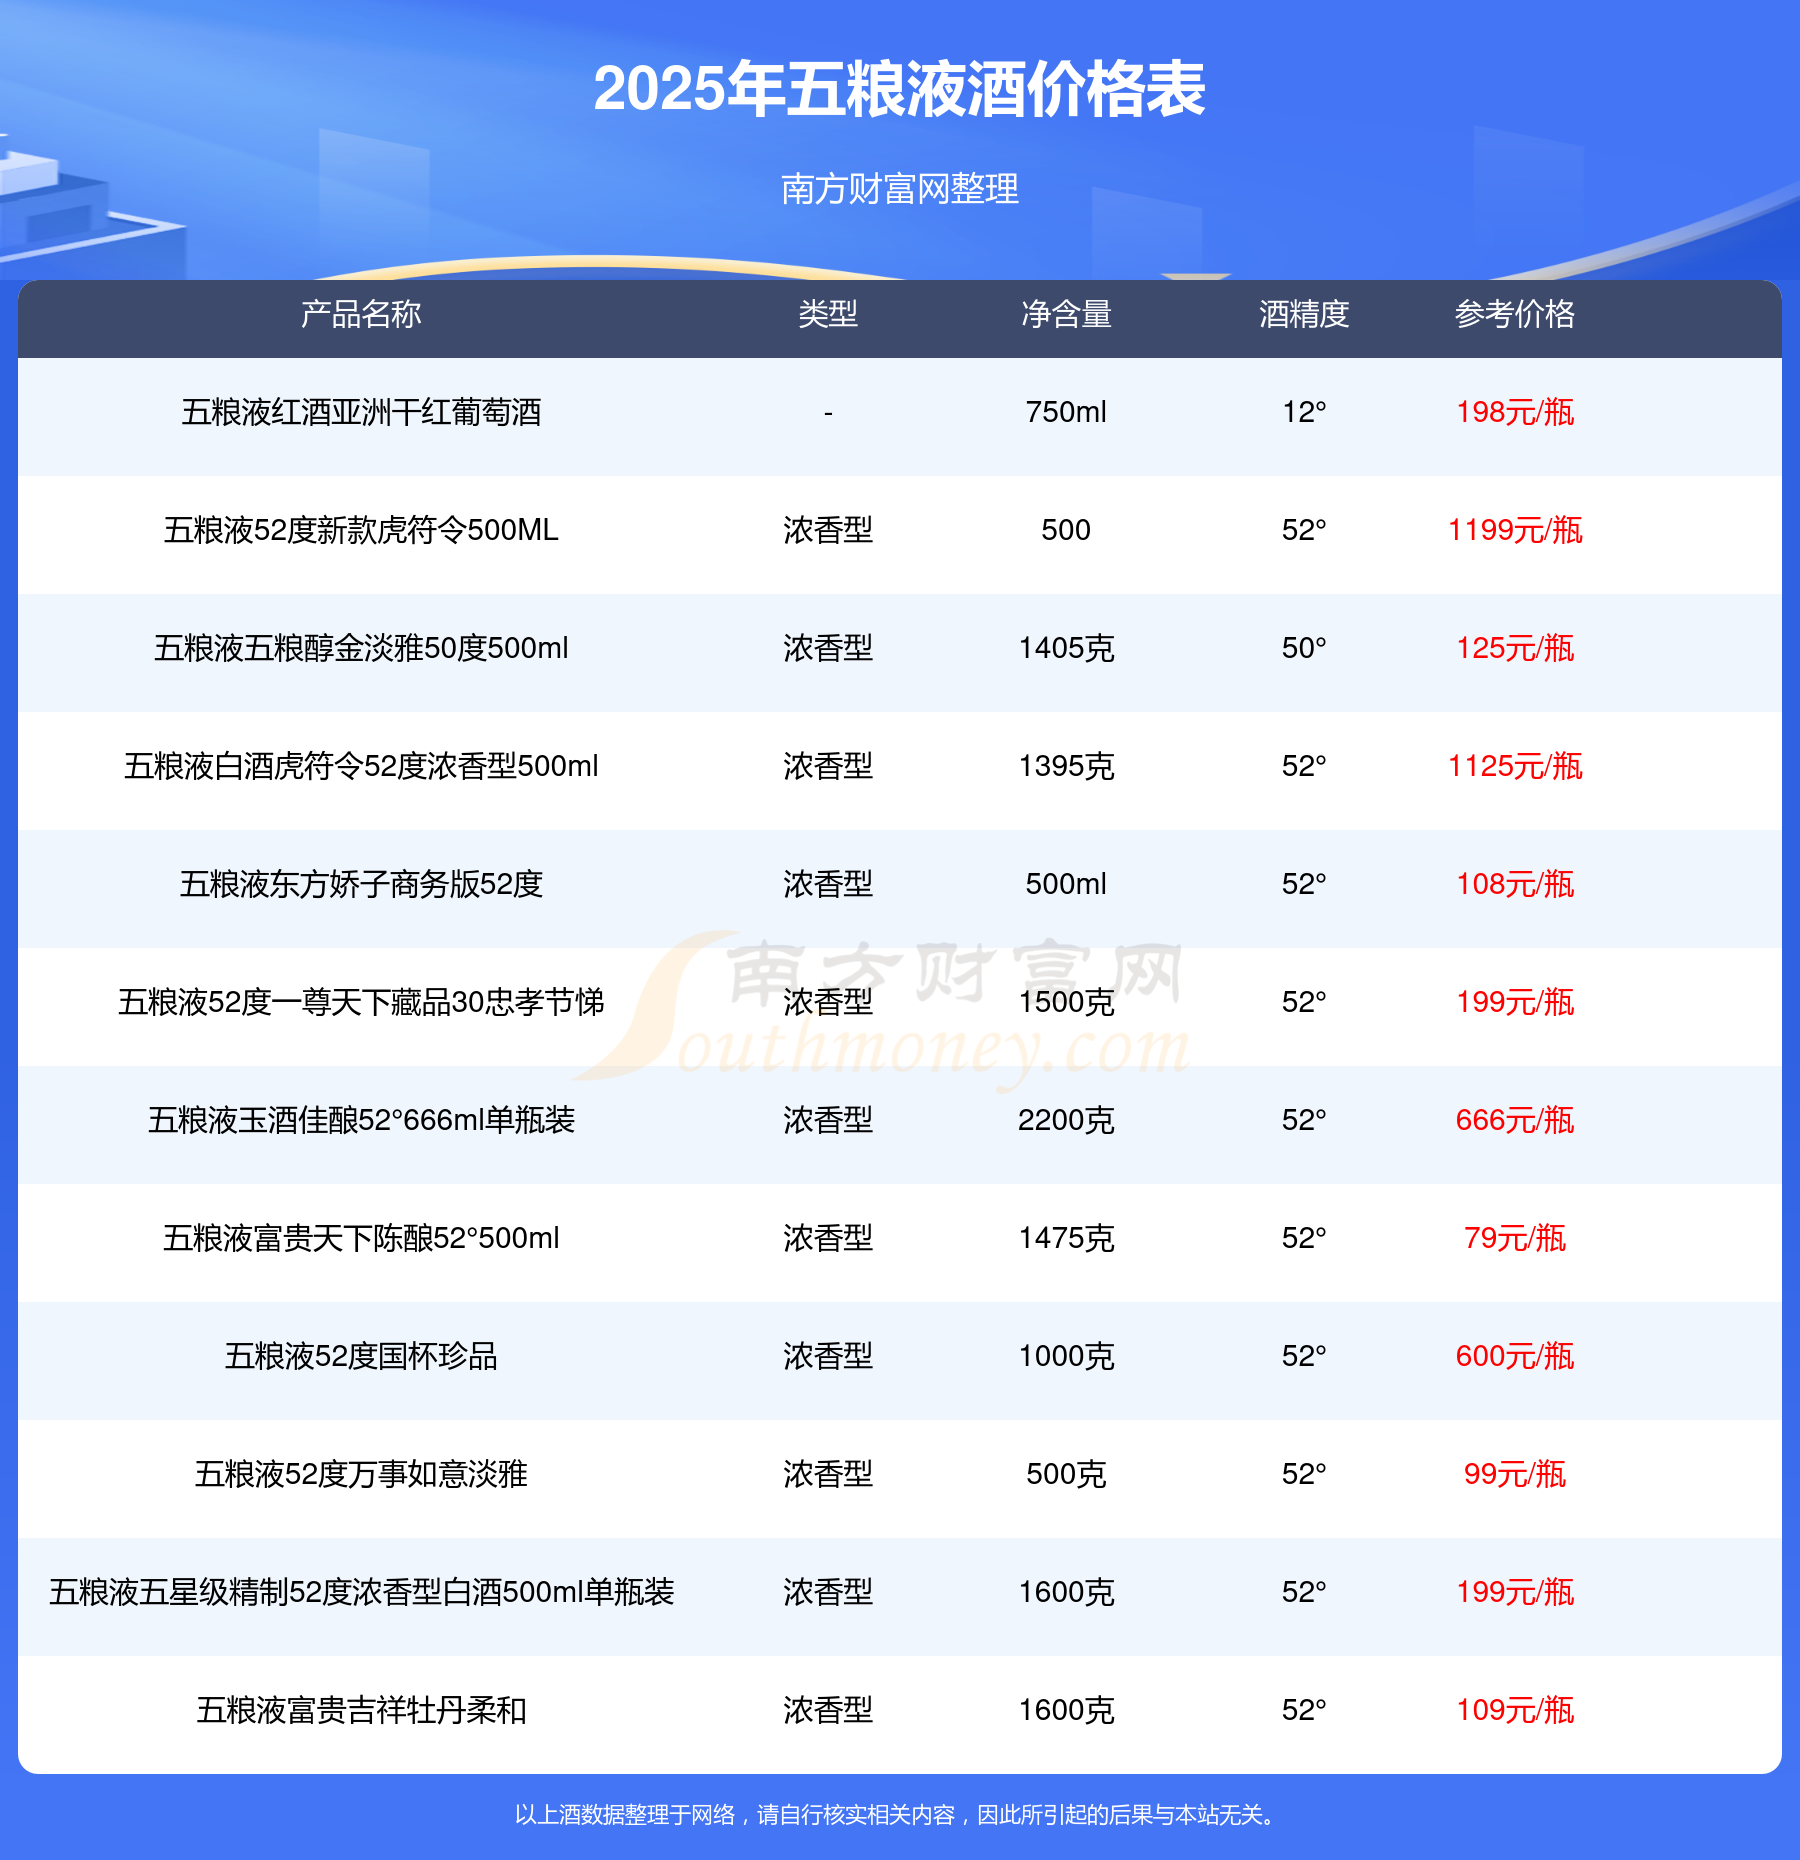Image resolution: width=1800 pixels, height=1860 pixels.
Task: Click the alcohol value 12°
Action: pos(1304,412)
